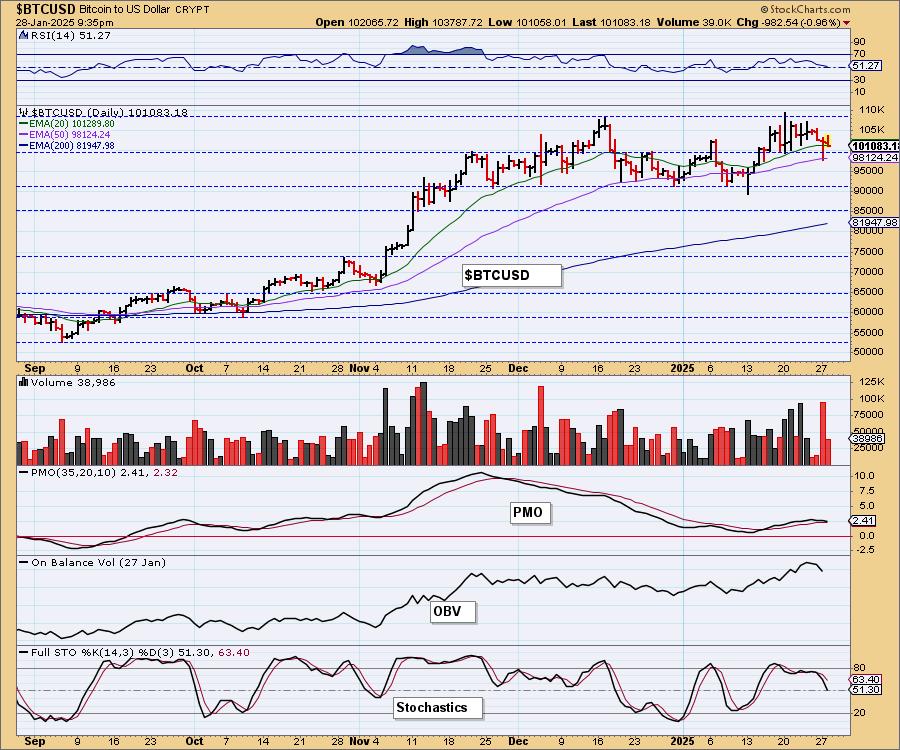Click the price bars icon before $BTCUSD (Daily)
900x750 pixels.
tap(24, 112)
